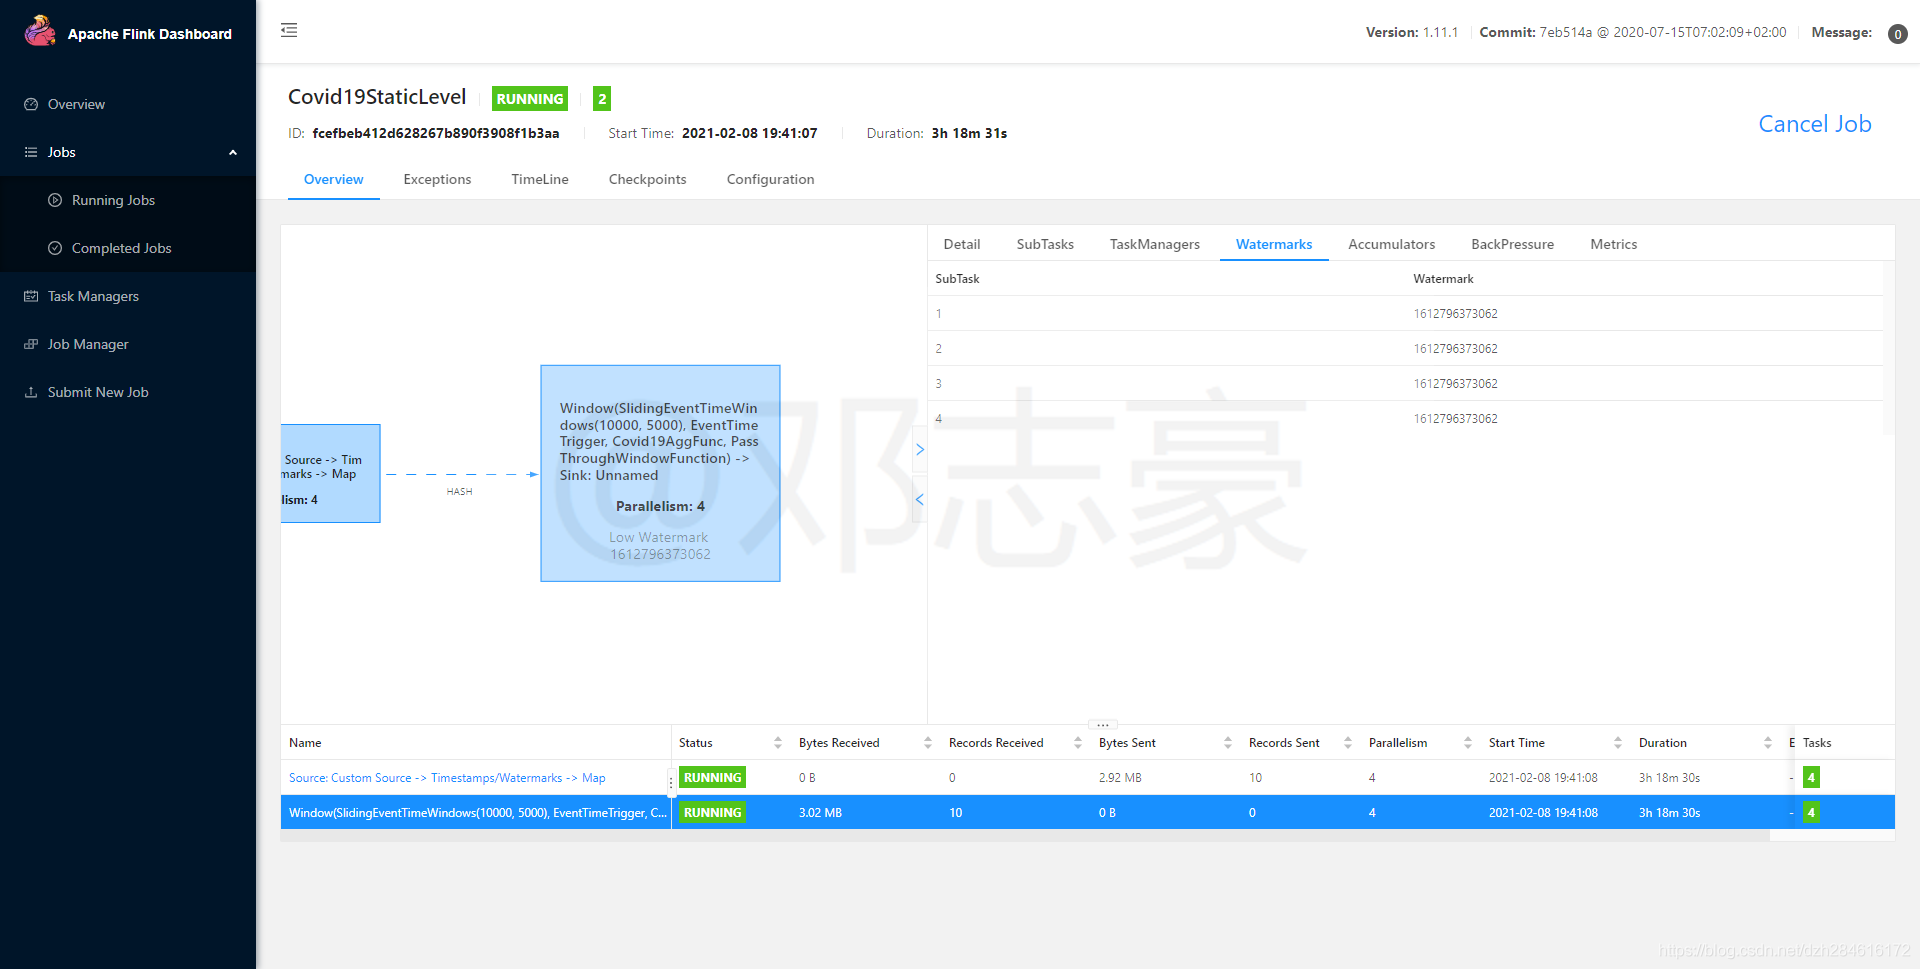The width and height of the screenshot is (1920, 969).
Task: Click the Source: Custom Source row link
Action: pos(446,778)
